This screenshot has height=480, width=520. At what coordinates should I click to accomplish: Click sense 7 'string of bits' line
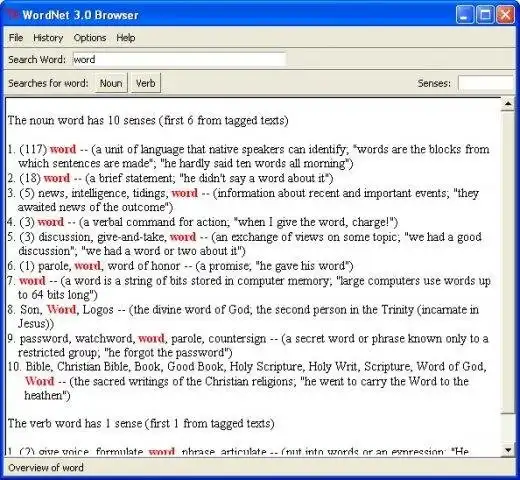[249, 287]
